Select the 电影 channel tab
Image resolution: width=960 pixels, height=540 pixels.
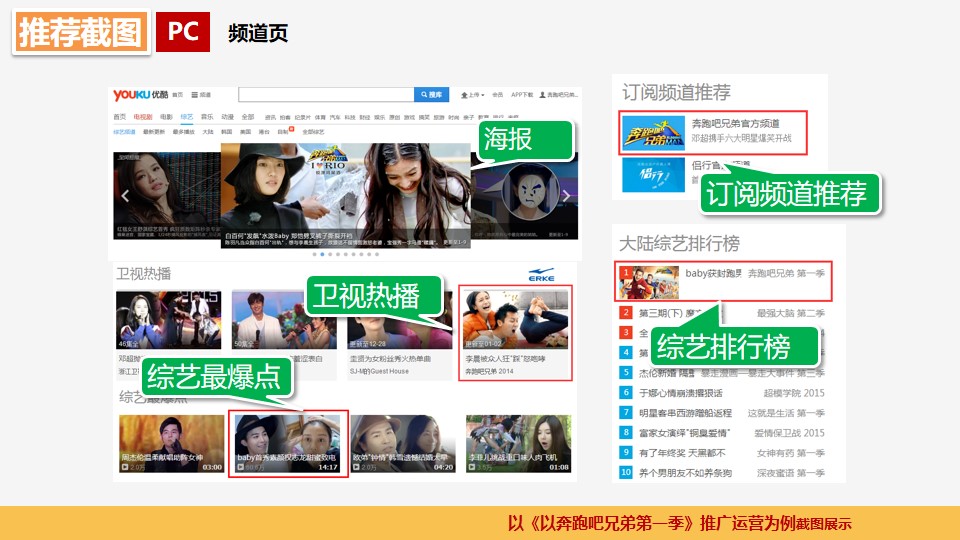[166, 116]
